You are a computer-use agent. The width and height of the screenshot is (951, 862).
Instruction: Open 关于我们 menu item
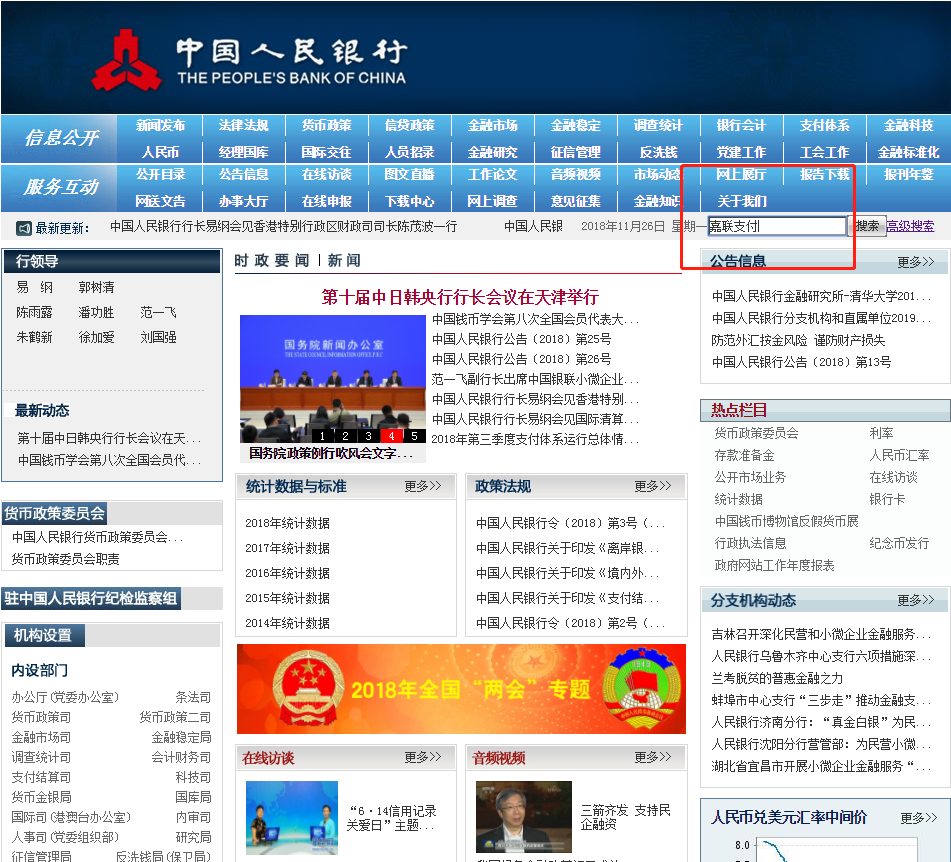tap(741, 201)
